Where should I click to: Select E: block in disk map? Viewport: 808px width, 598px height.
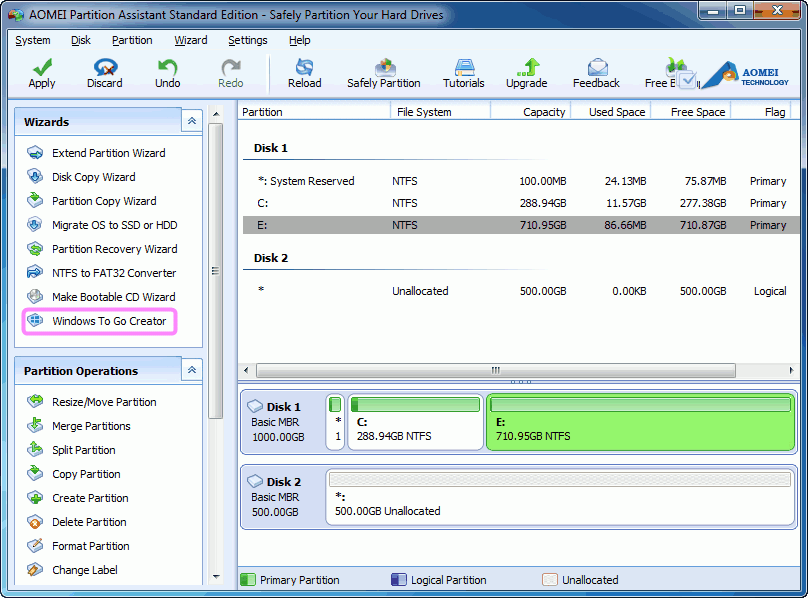click(641, 422)
